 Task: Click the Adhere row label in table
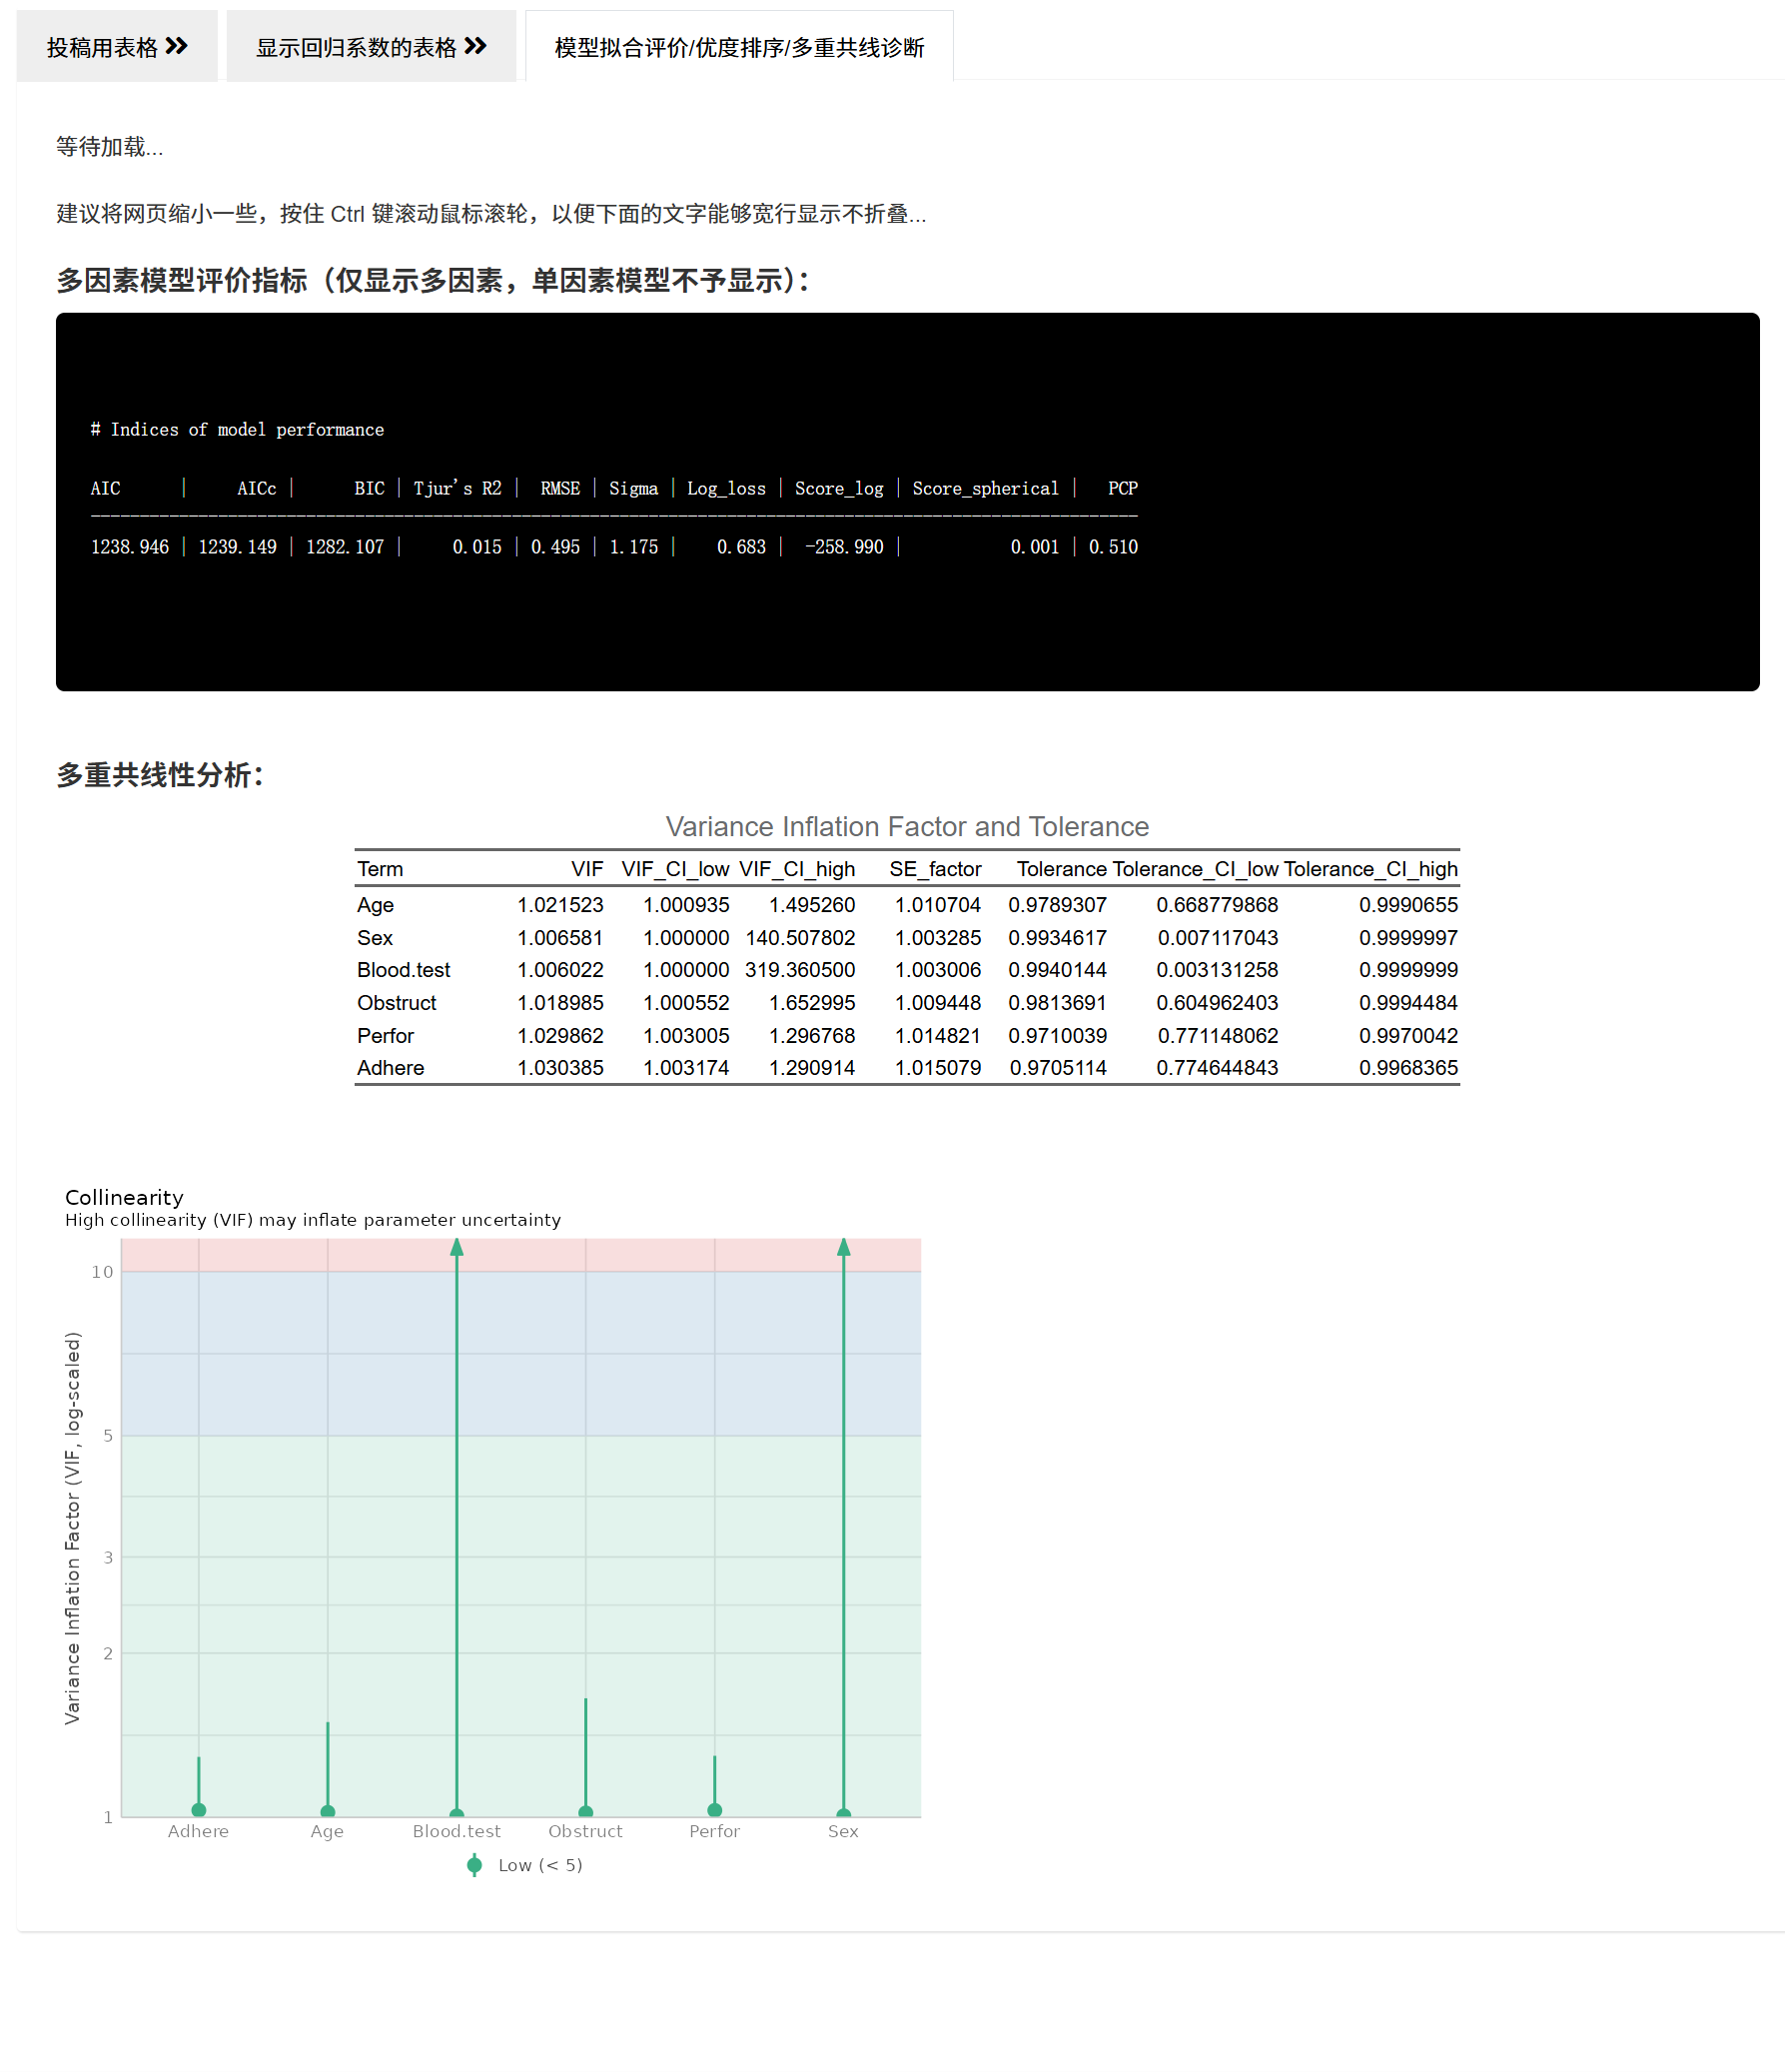pos(390,1068)
